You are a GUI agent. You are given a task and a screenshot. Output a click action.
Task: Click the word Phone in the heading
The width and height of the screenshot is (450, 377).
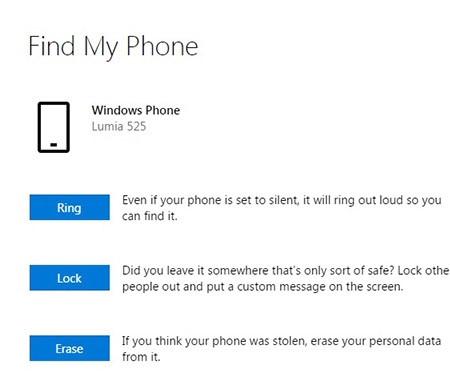tap(162, 46)
